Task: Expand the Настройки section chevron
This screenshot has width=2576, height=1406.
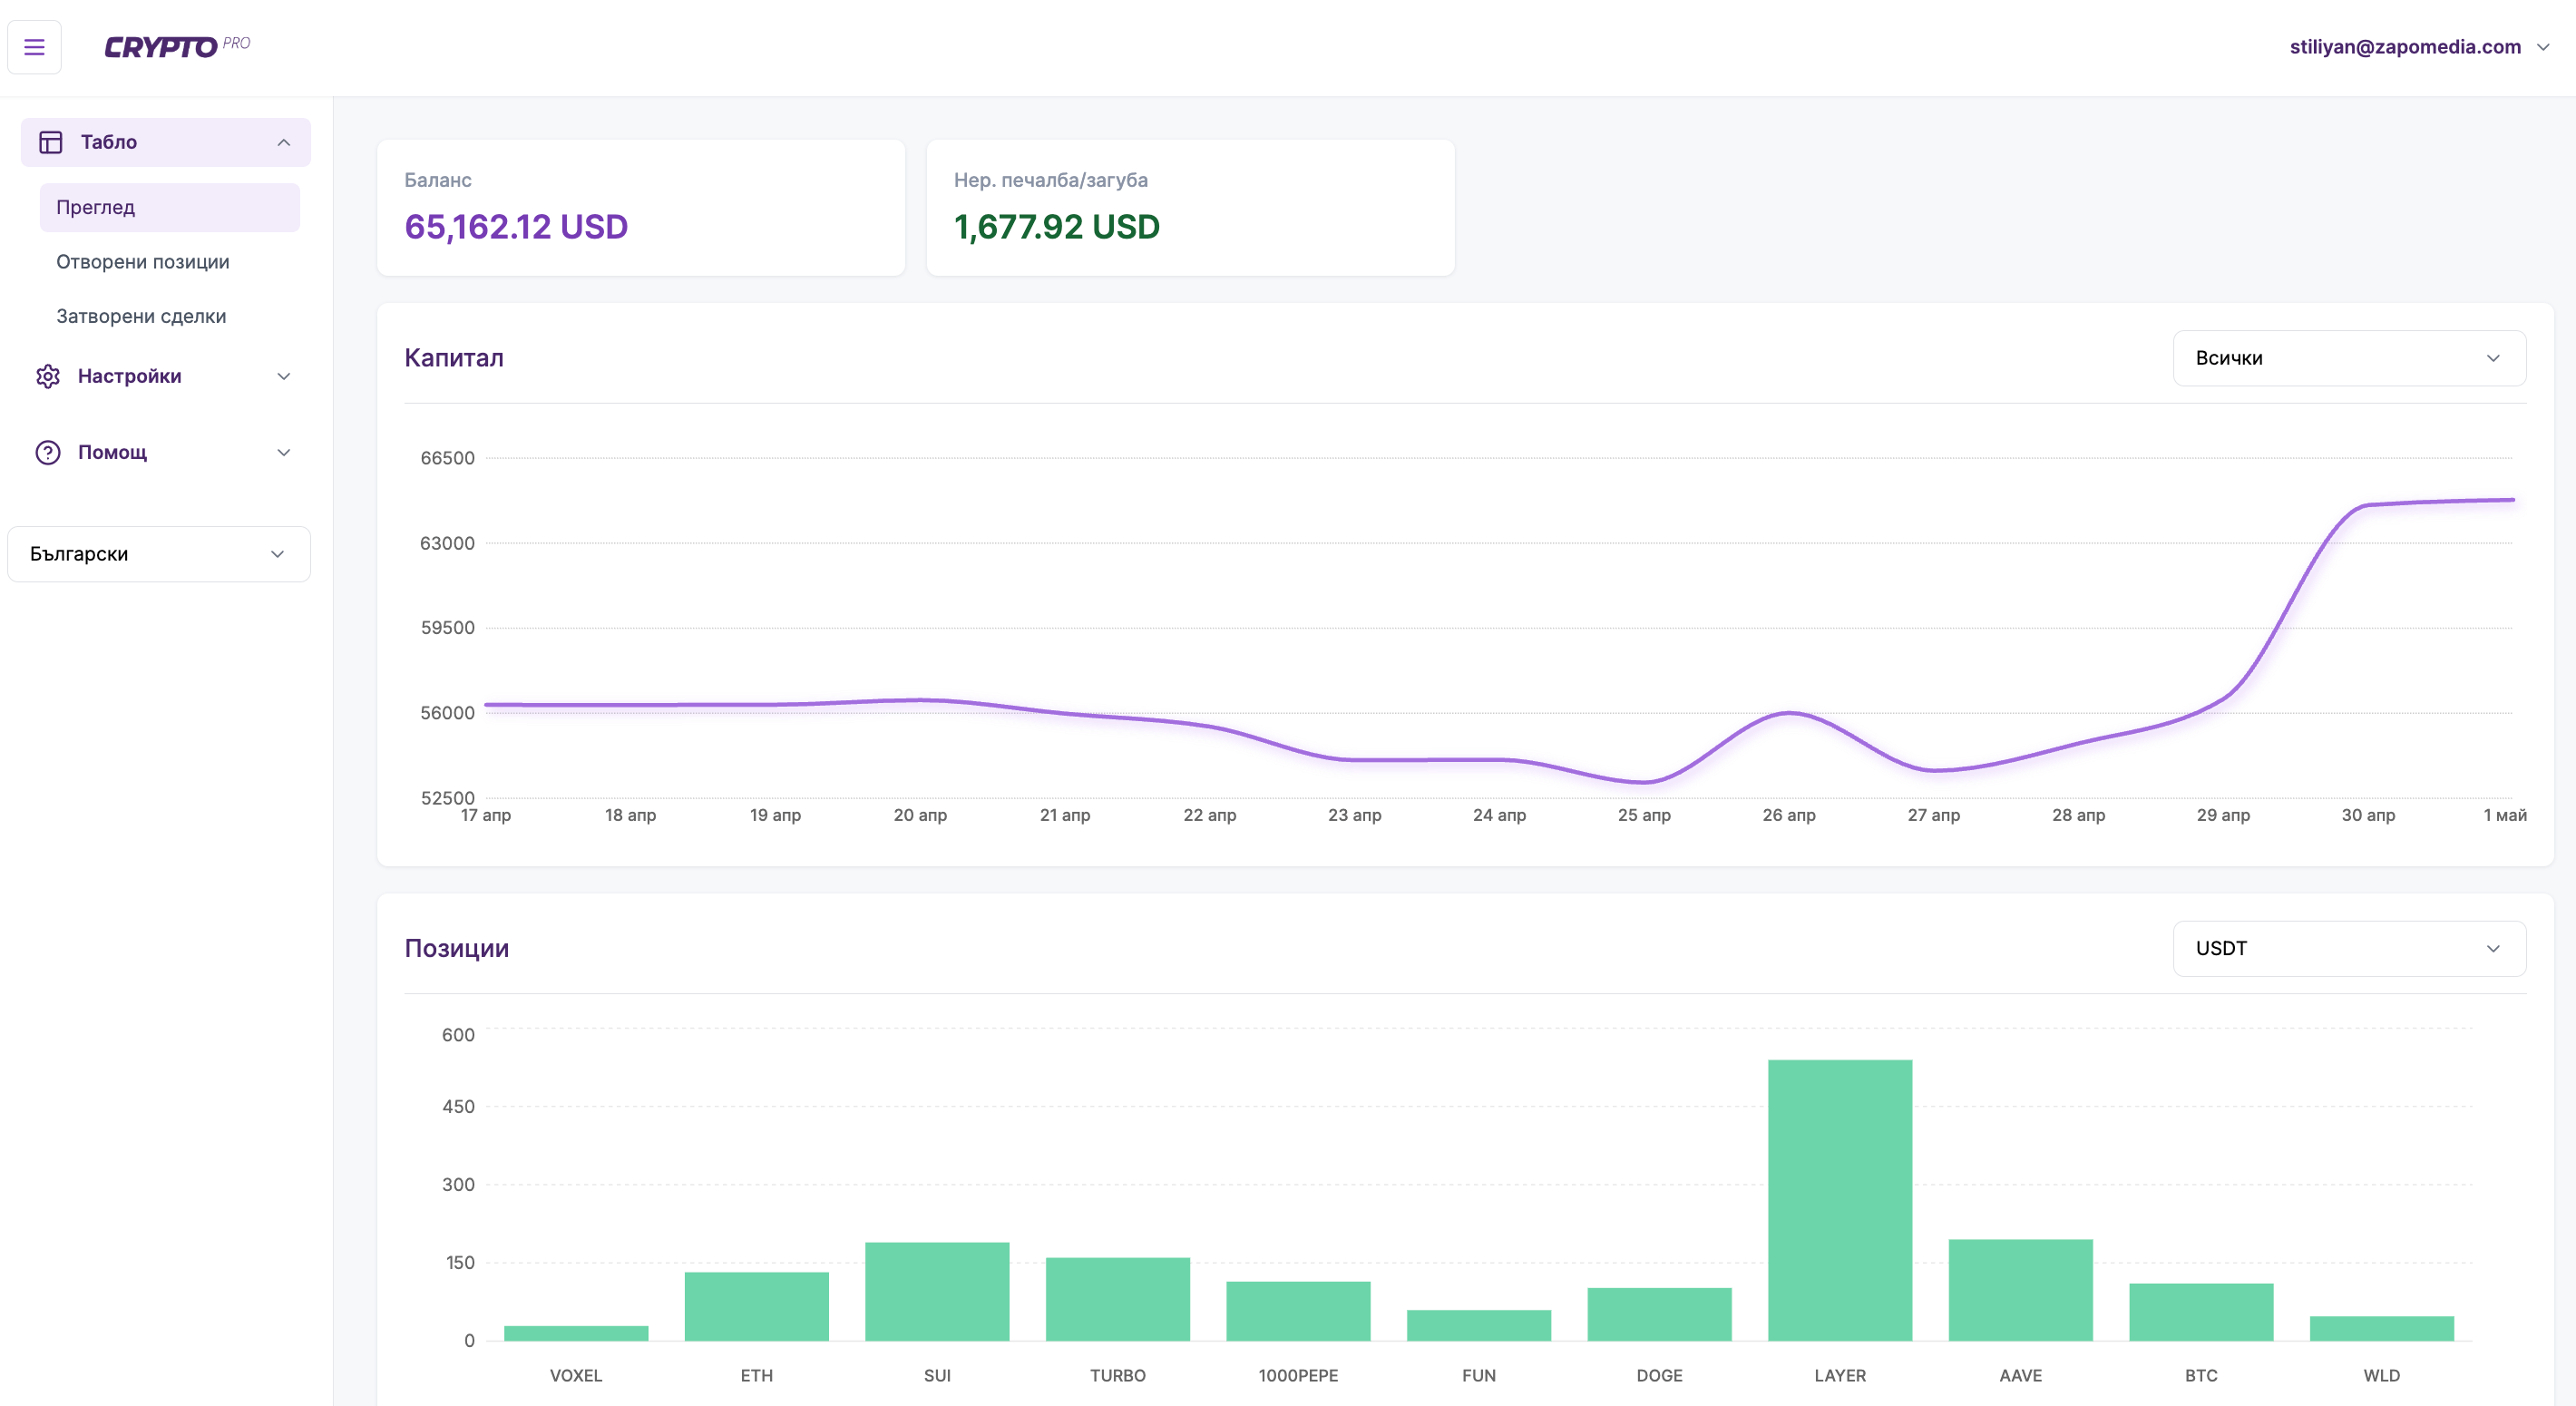Action: 284,376
